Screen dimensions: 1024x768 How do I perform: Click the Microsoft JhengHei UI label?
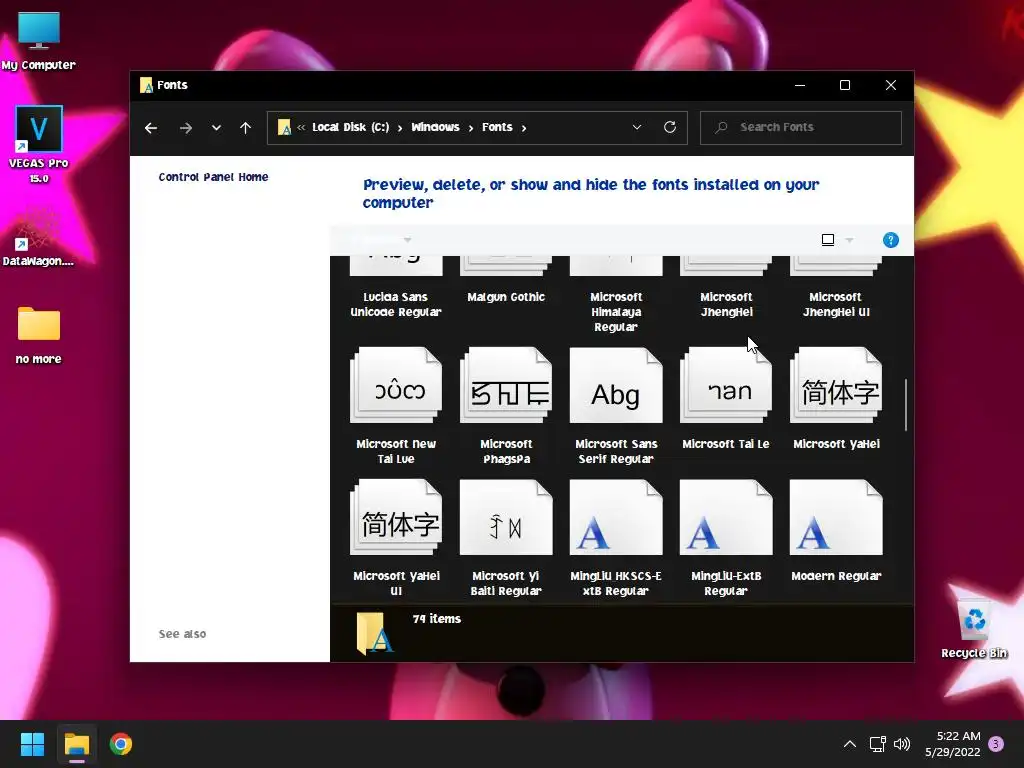click(x=836, y=304)
